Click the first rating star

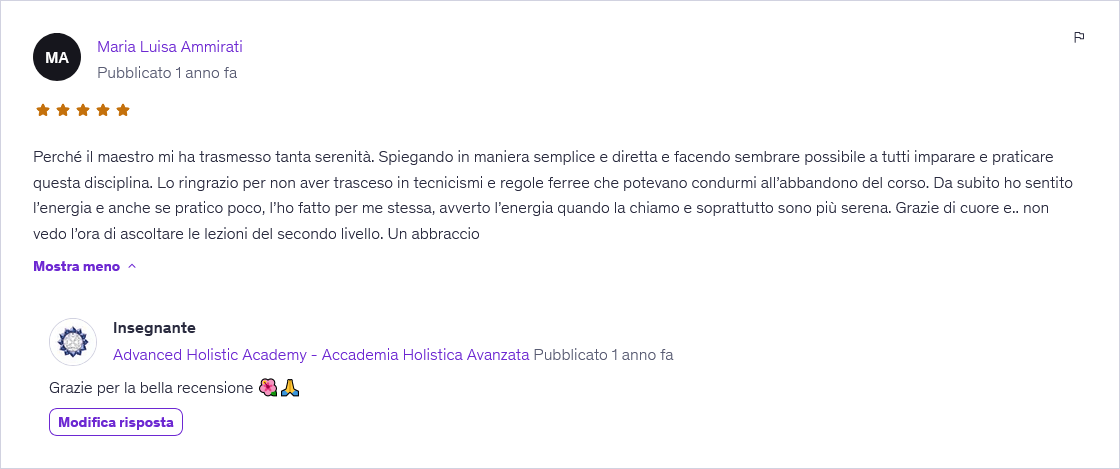[43, 110]
